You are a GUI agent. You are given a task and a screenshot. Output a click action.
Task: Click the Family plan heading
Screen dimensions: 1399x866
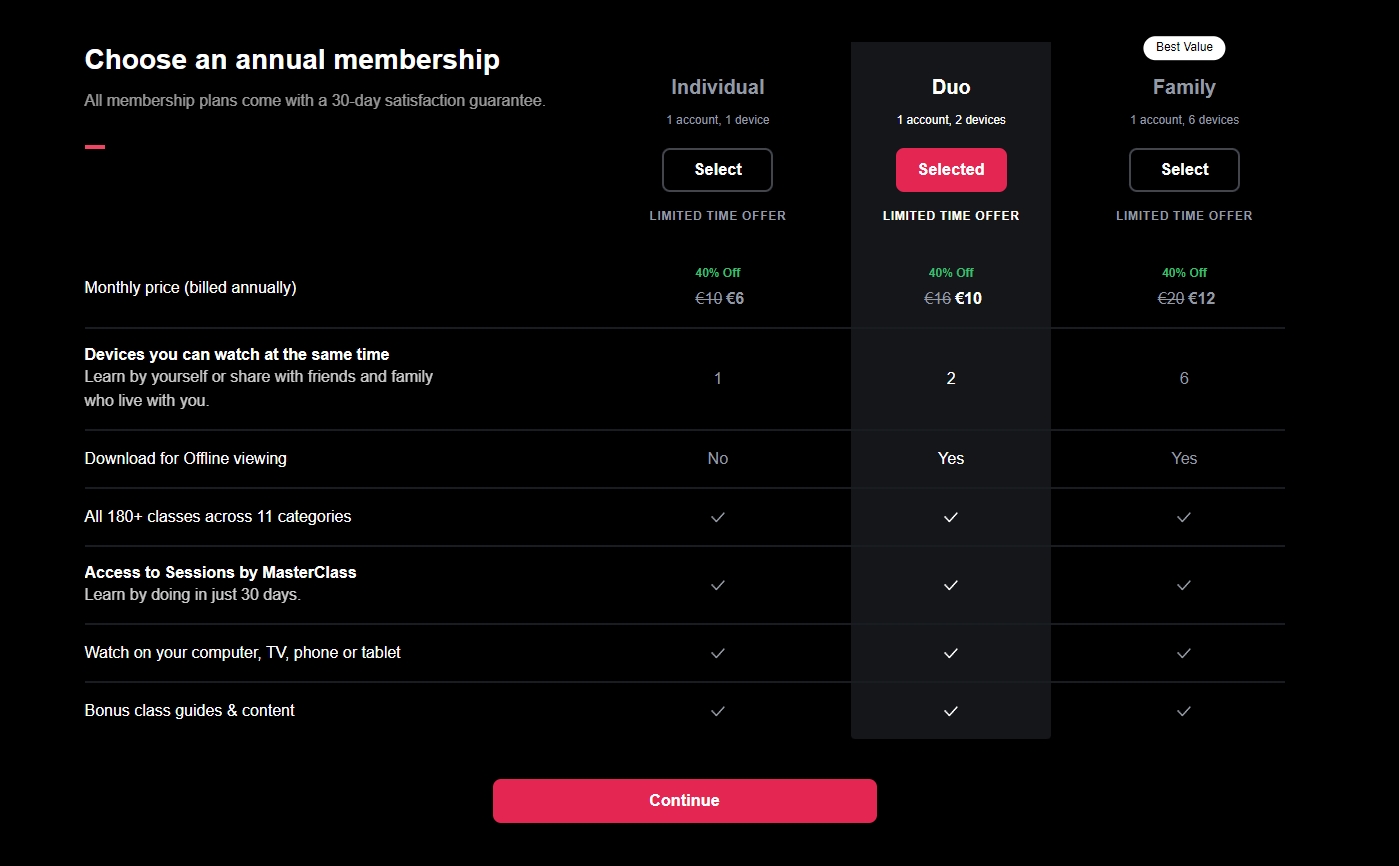pos(1184,87)
